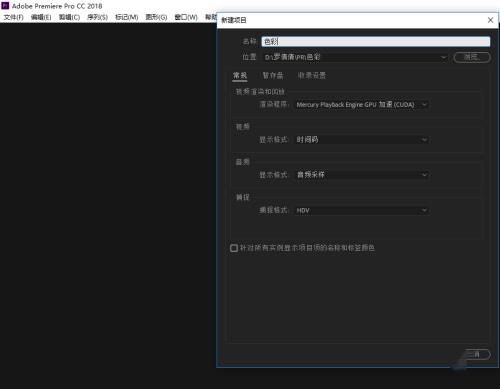Open the 窗口(W) menu
500x389 pixels.
click(186, 17)
